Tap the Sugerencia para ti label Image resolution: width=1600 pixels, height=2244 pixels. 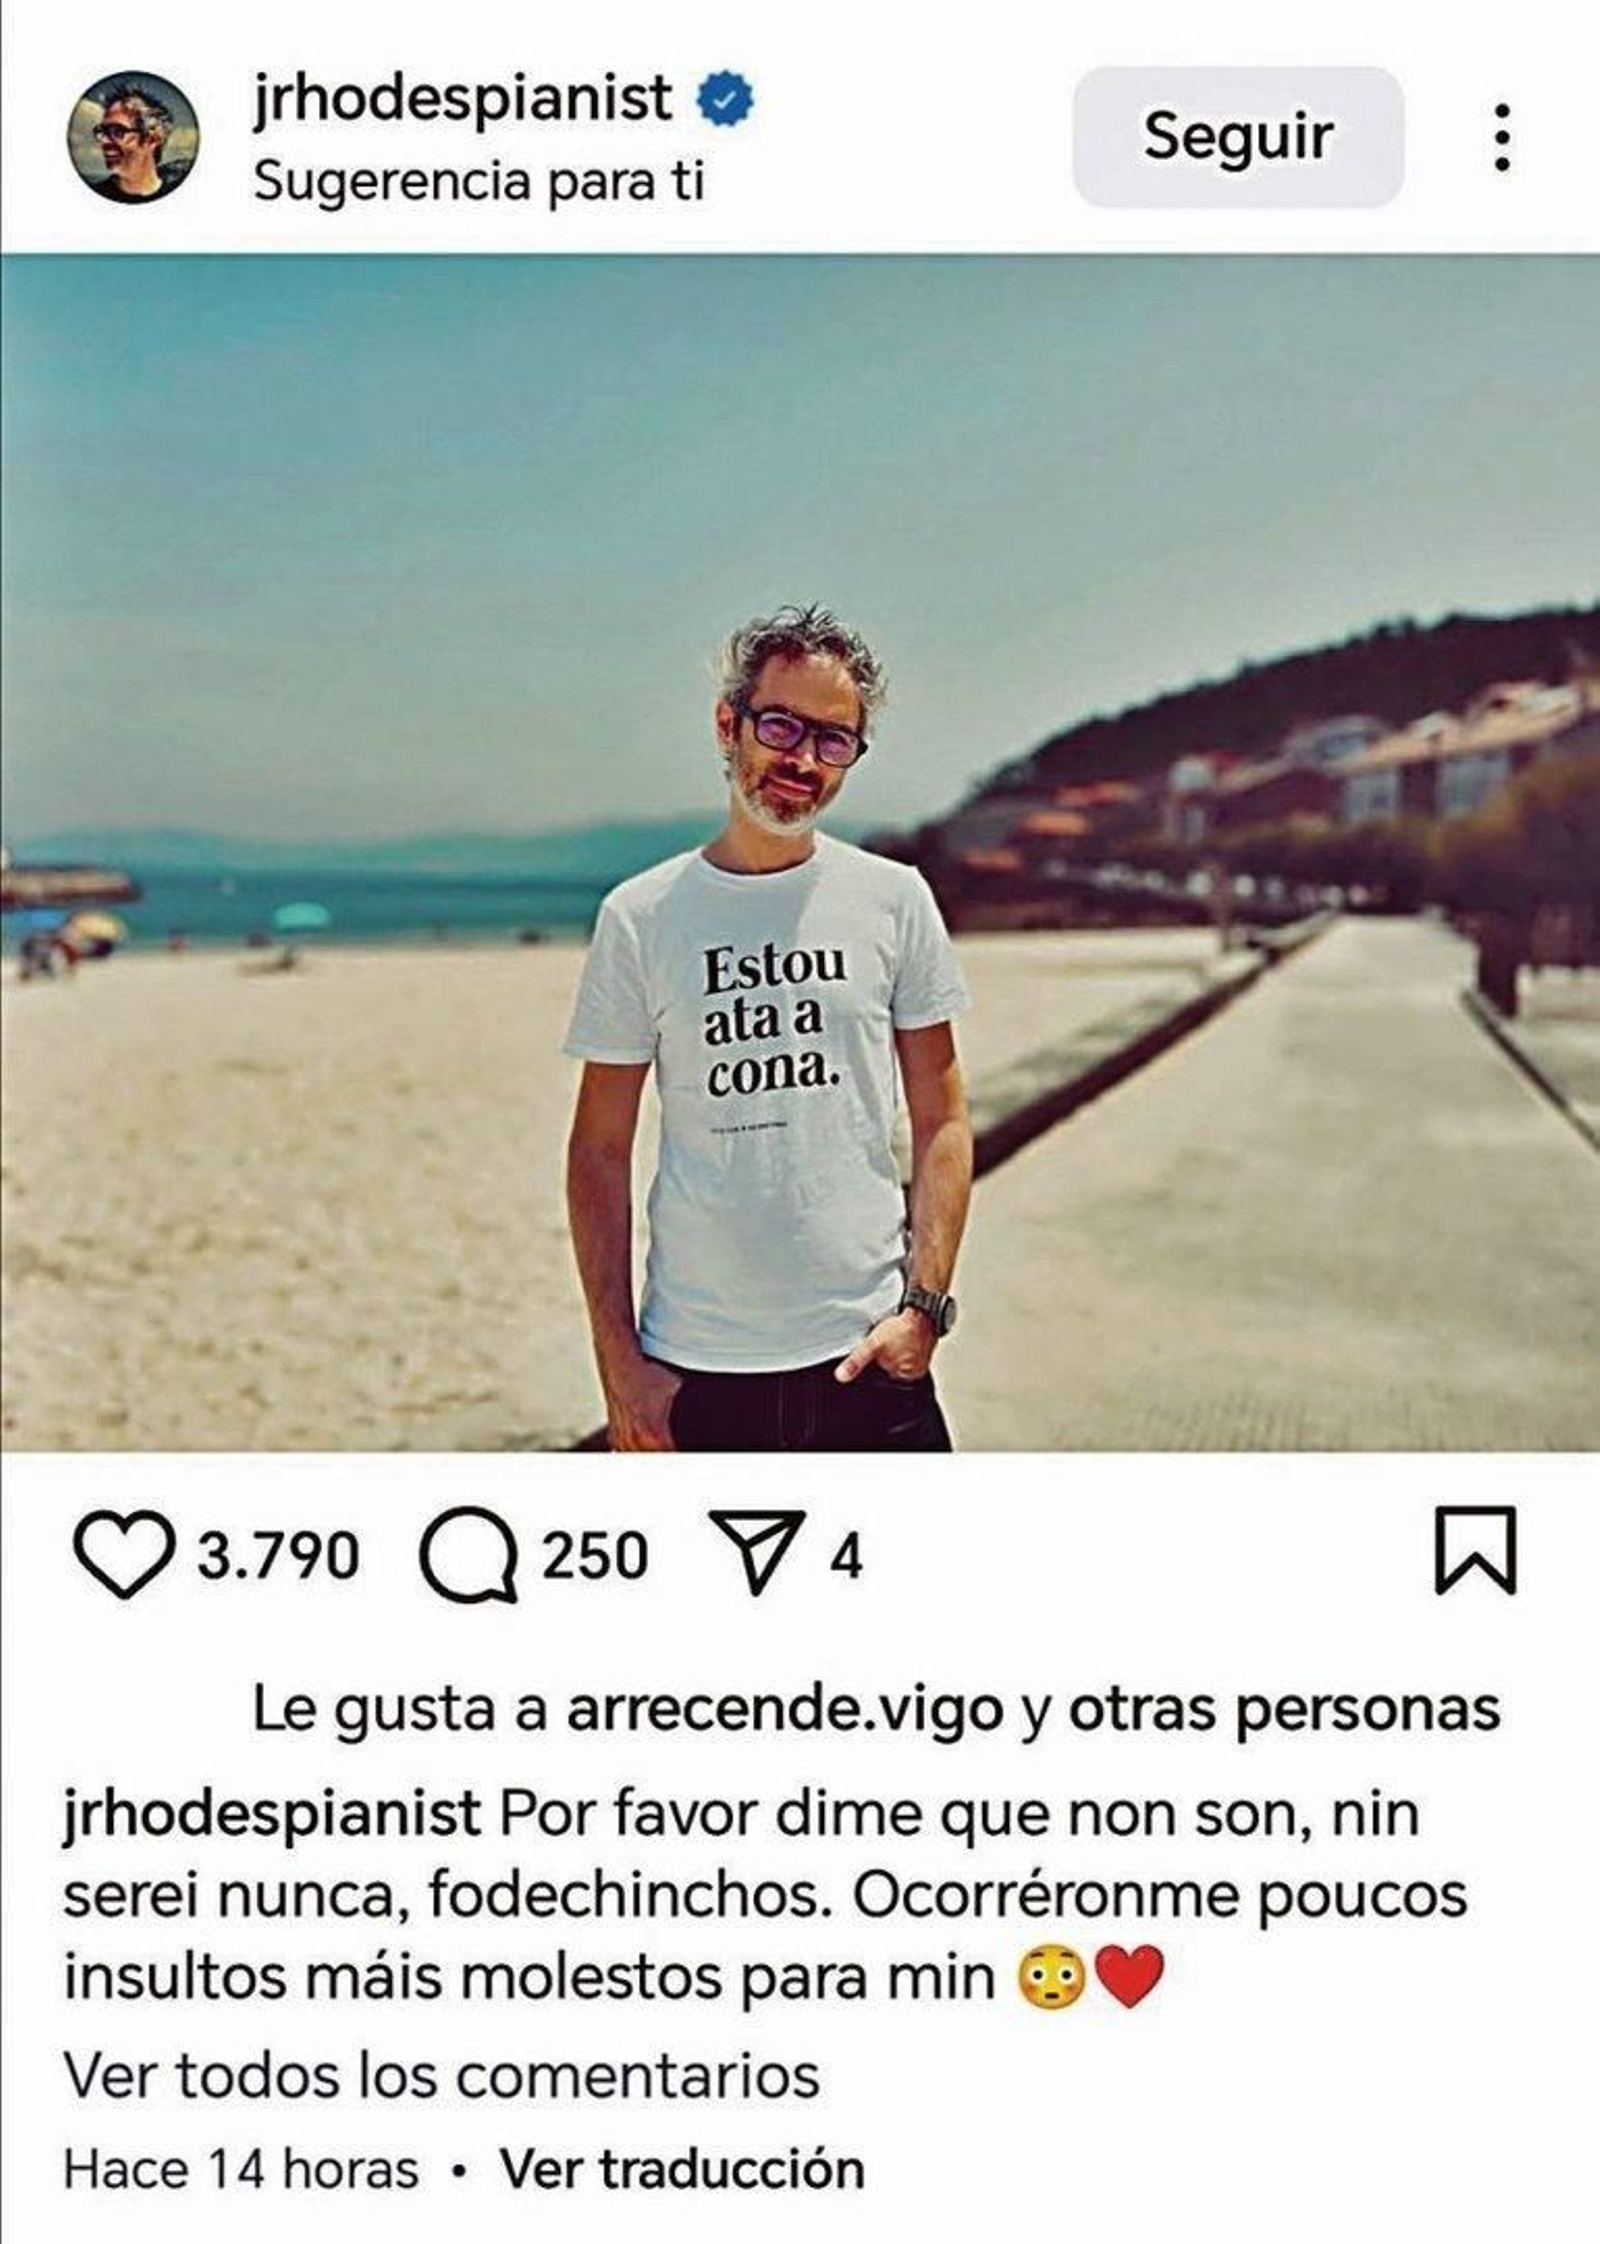pos(479,183)
